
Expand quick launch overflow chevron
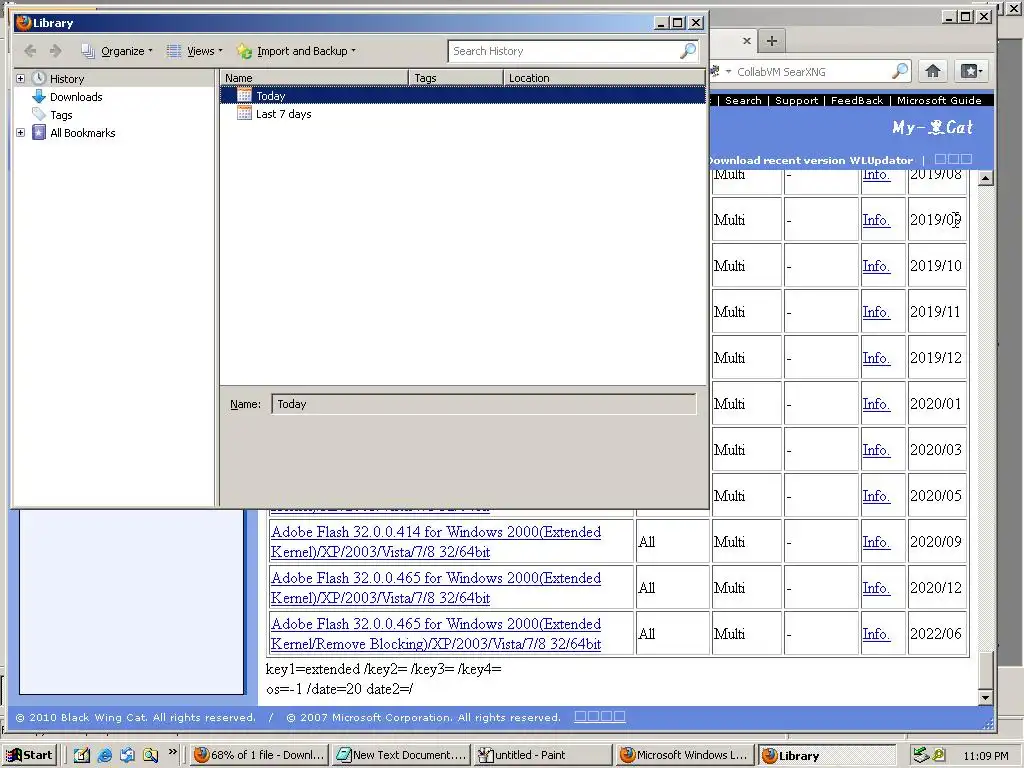(172, 752)
